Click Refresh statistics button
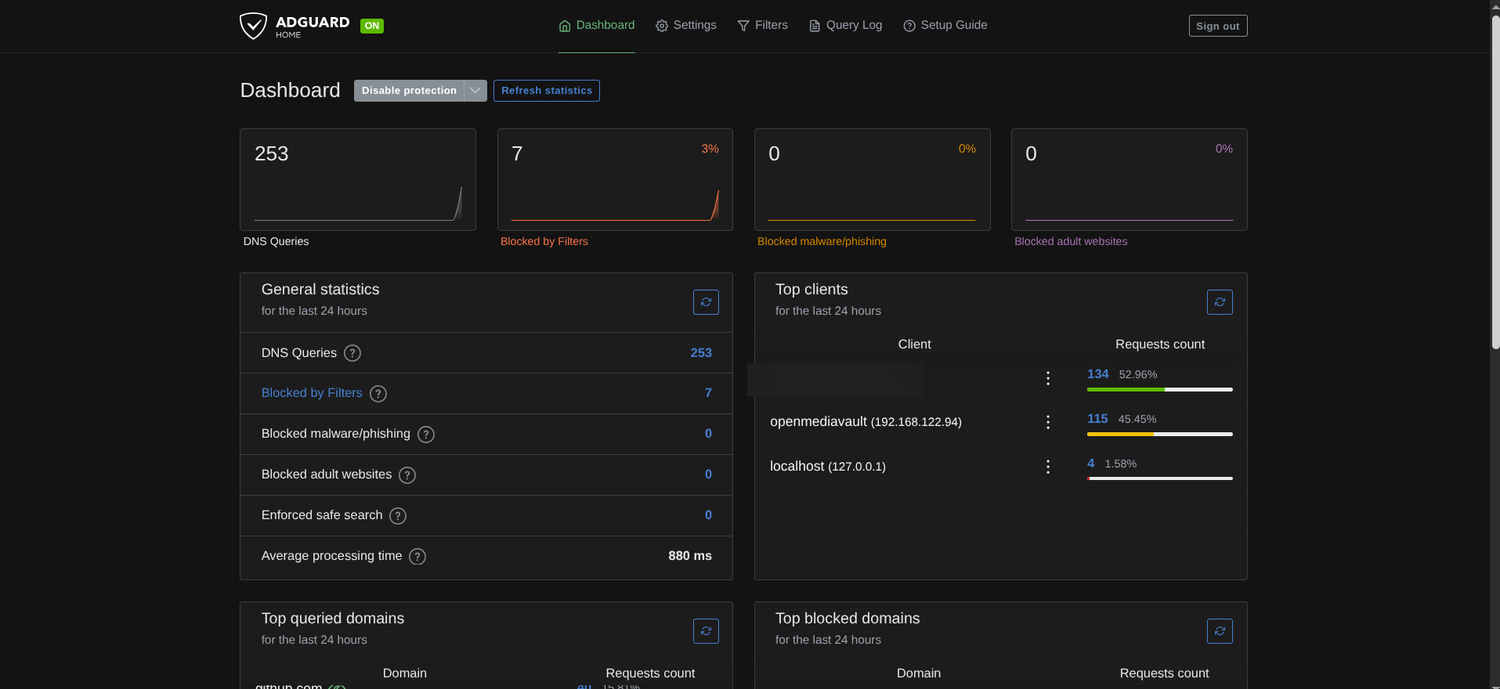This screenshot has height=689, width=1500. coord(546,90)
